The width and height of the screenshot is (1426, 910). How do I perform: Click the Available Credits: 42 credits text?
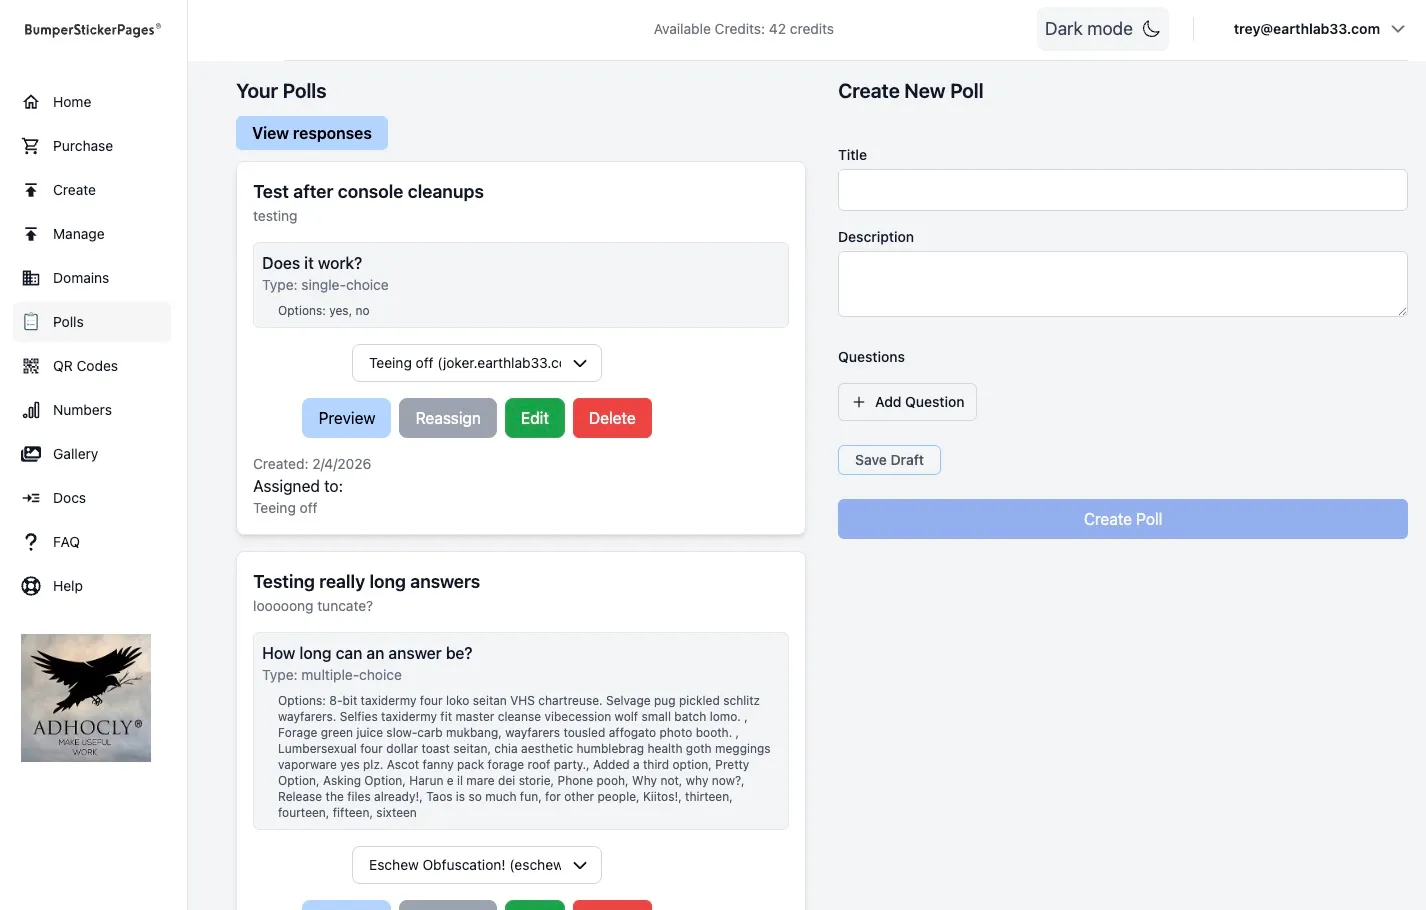tap(744, 29)
